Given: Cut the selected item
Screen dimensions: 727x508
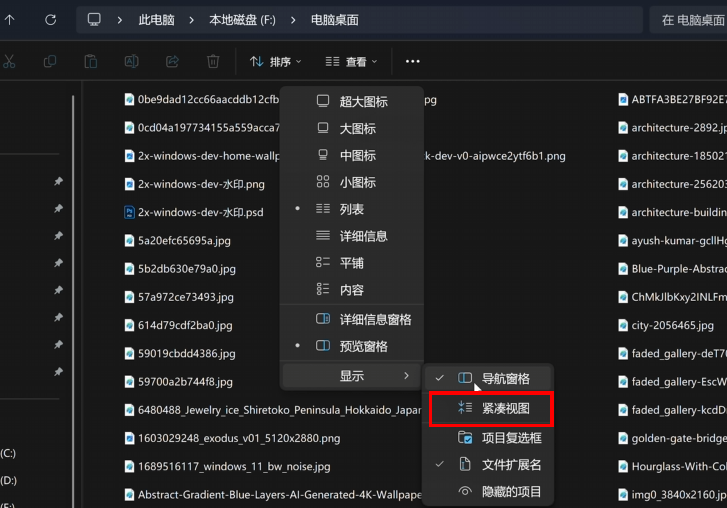Looking at the screenshot, I should coord(9,61).
